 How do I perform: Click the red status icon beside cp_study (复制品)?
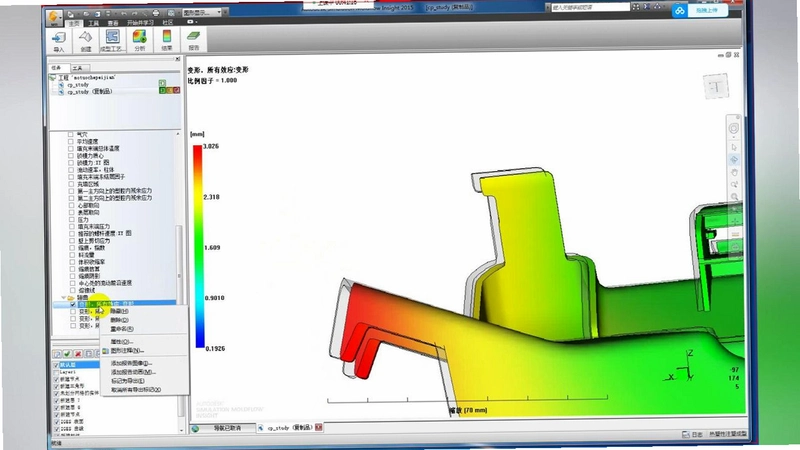pos(177,90)
